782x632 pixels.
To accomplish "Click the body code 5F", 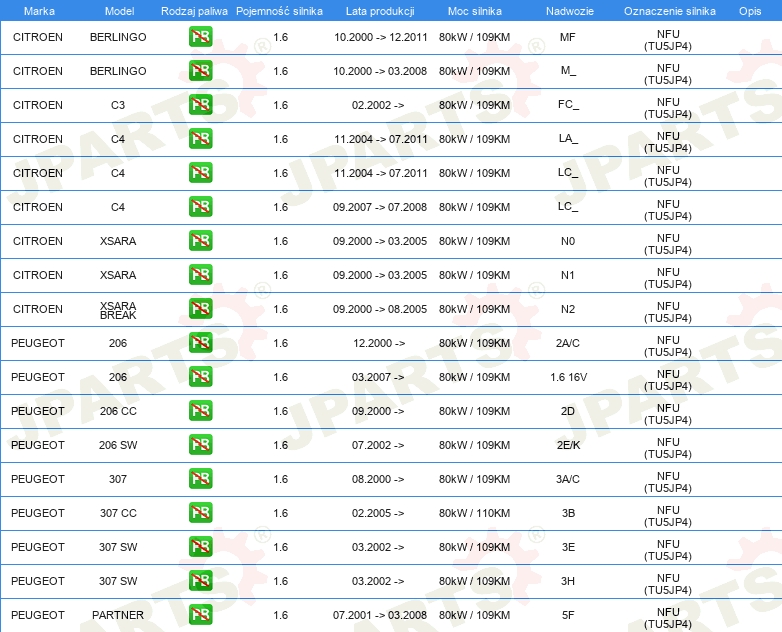I will click(x=568, y=615).
